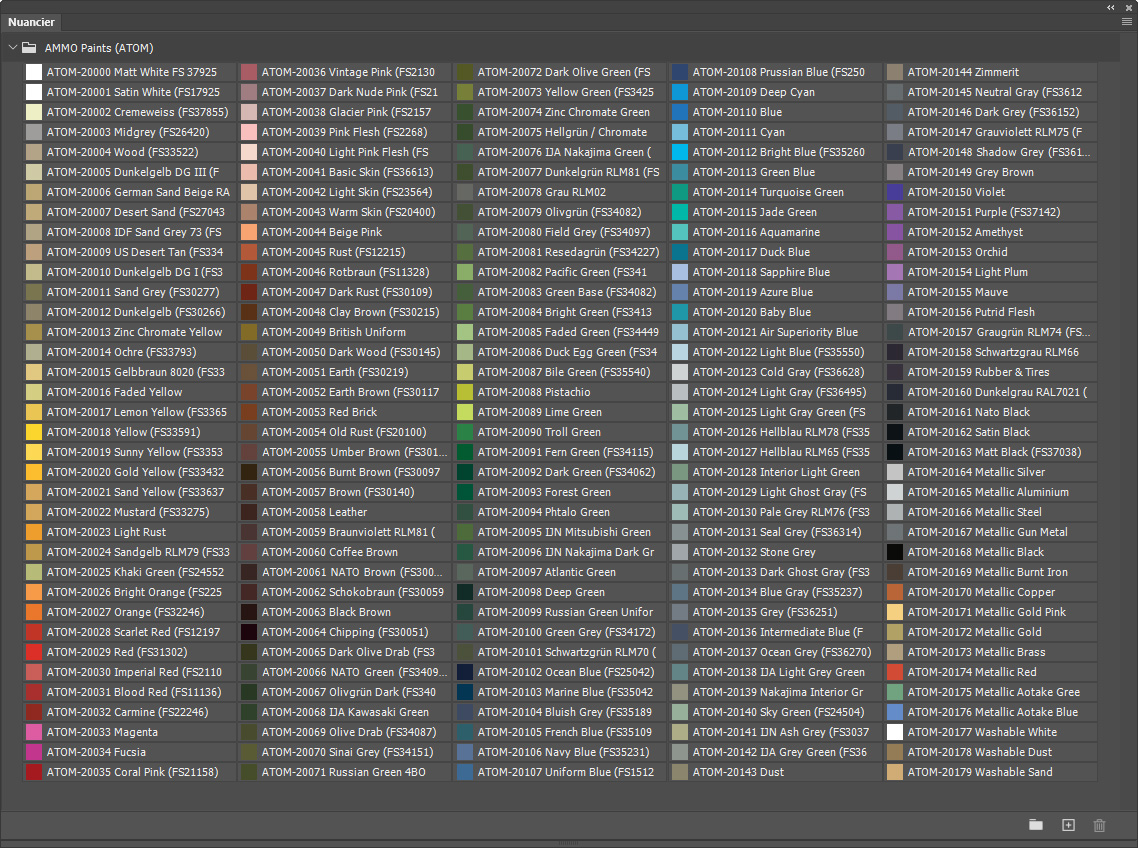
Task: Select ATOM-20115 Jade Green swatch
Action: click(x=680, y=212)
